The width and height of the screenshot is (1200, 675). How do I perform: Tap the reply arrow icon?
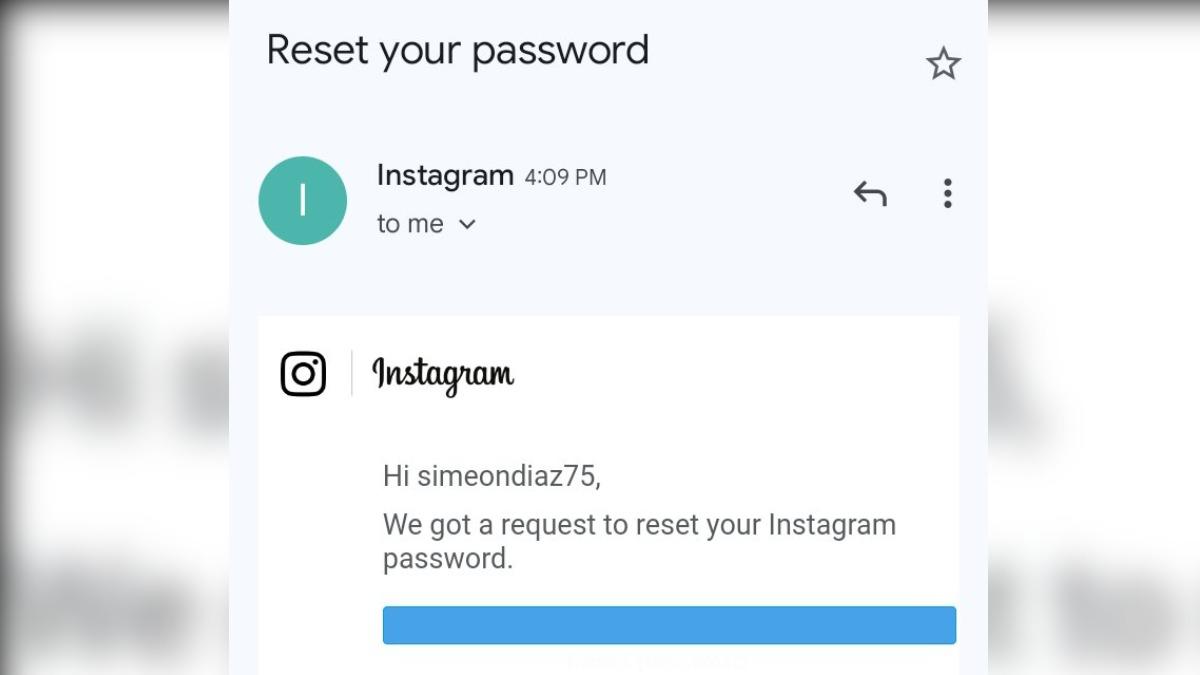click(x=870, y=193)
